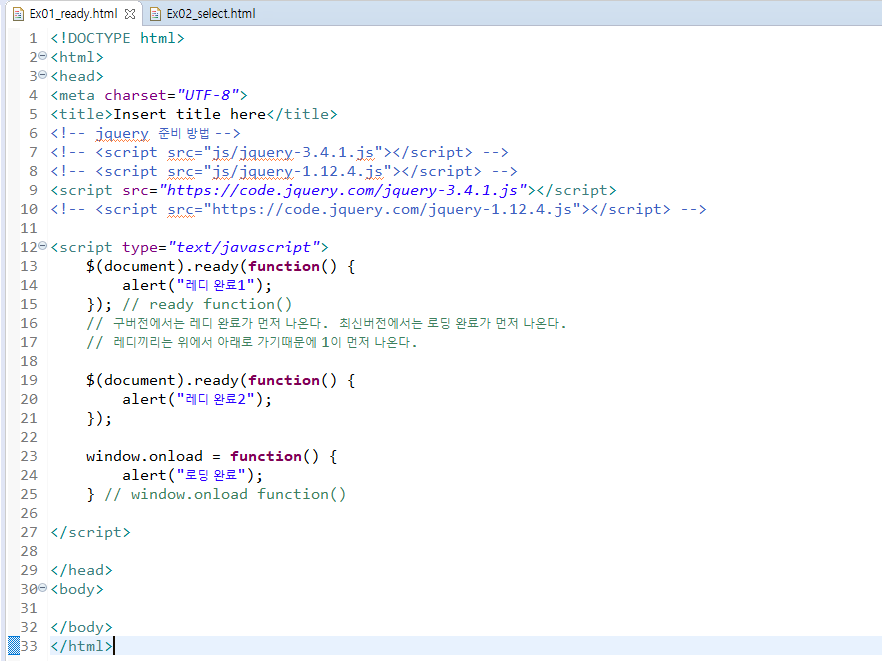
Task: Click line number 22 in the gutter
Action: tap(29, 438)
